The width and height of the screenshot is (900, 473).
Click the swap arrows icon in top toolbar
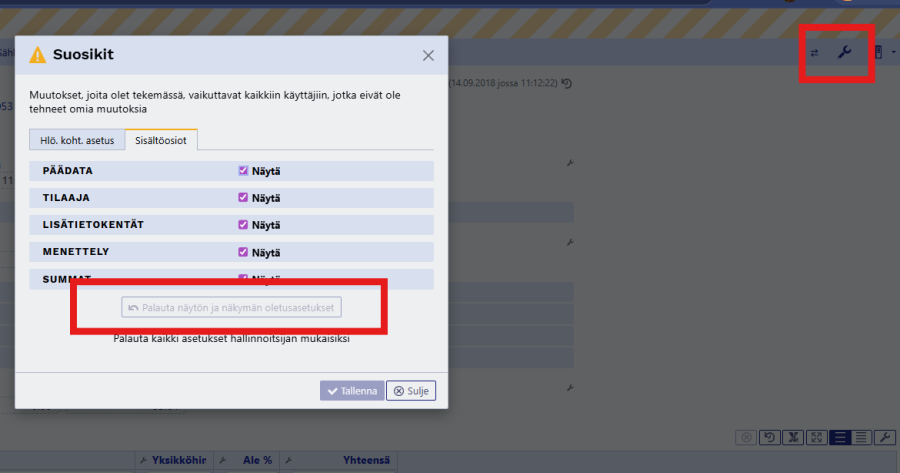point(814,53)
